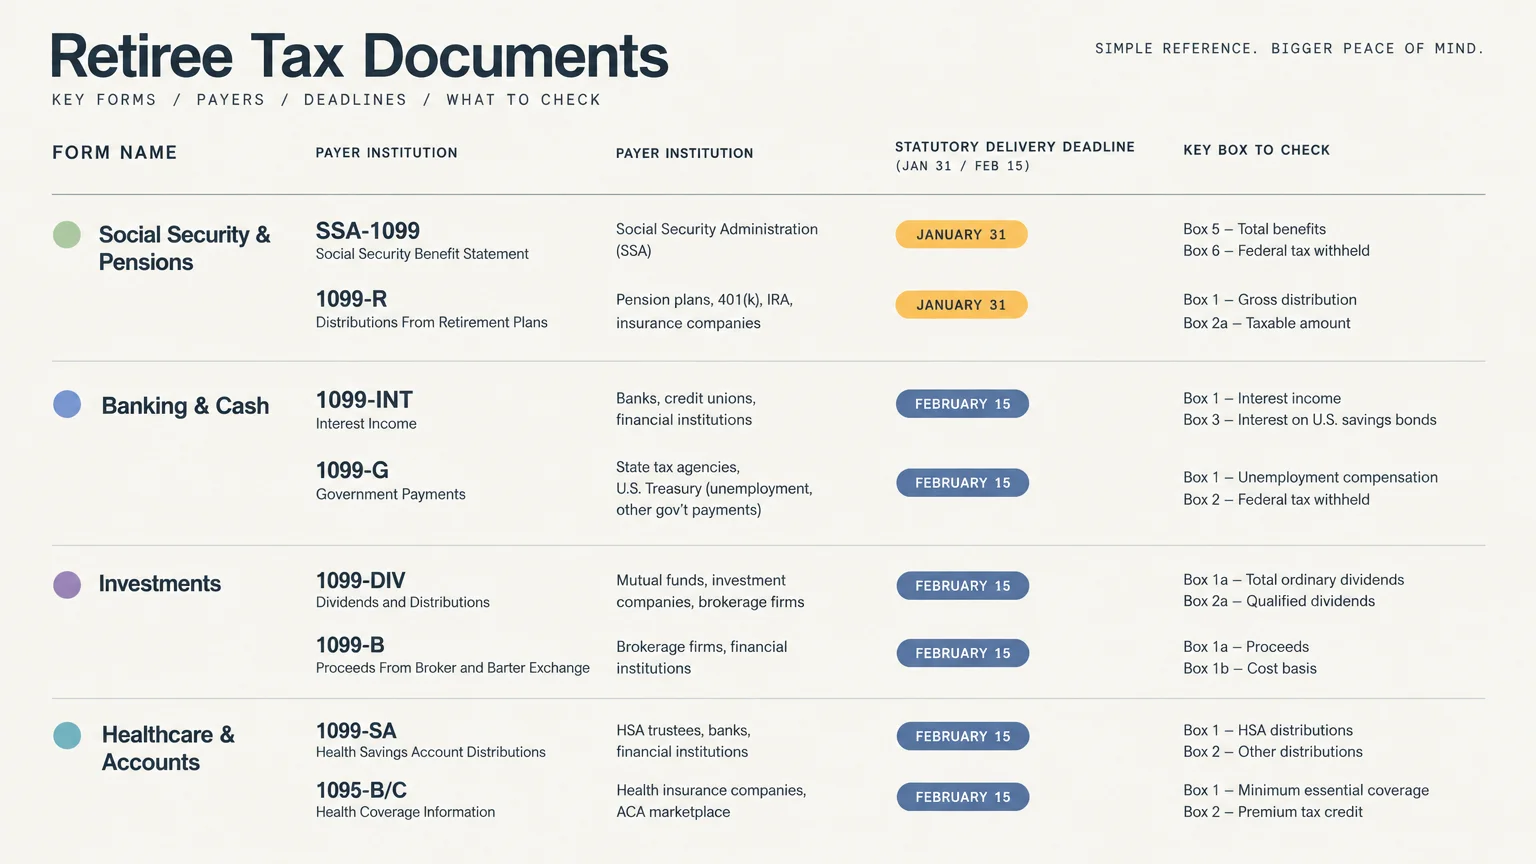
Task: Select "Proceeds From Broker and Barter Exchange" subtitle
Action: 453,668
